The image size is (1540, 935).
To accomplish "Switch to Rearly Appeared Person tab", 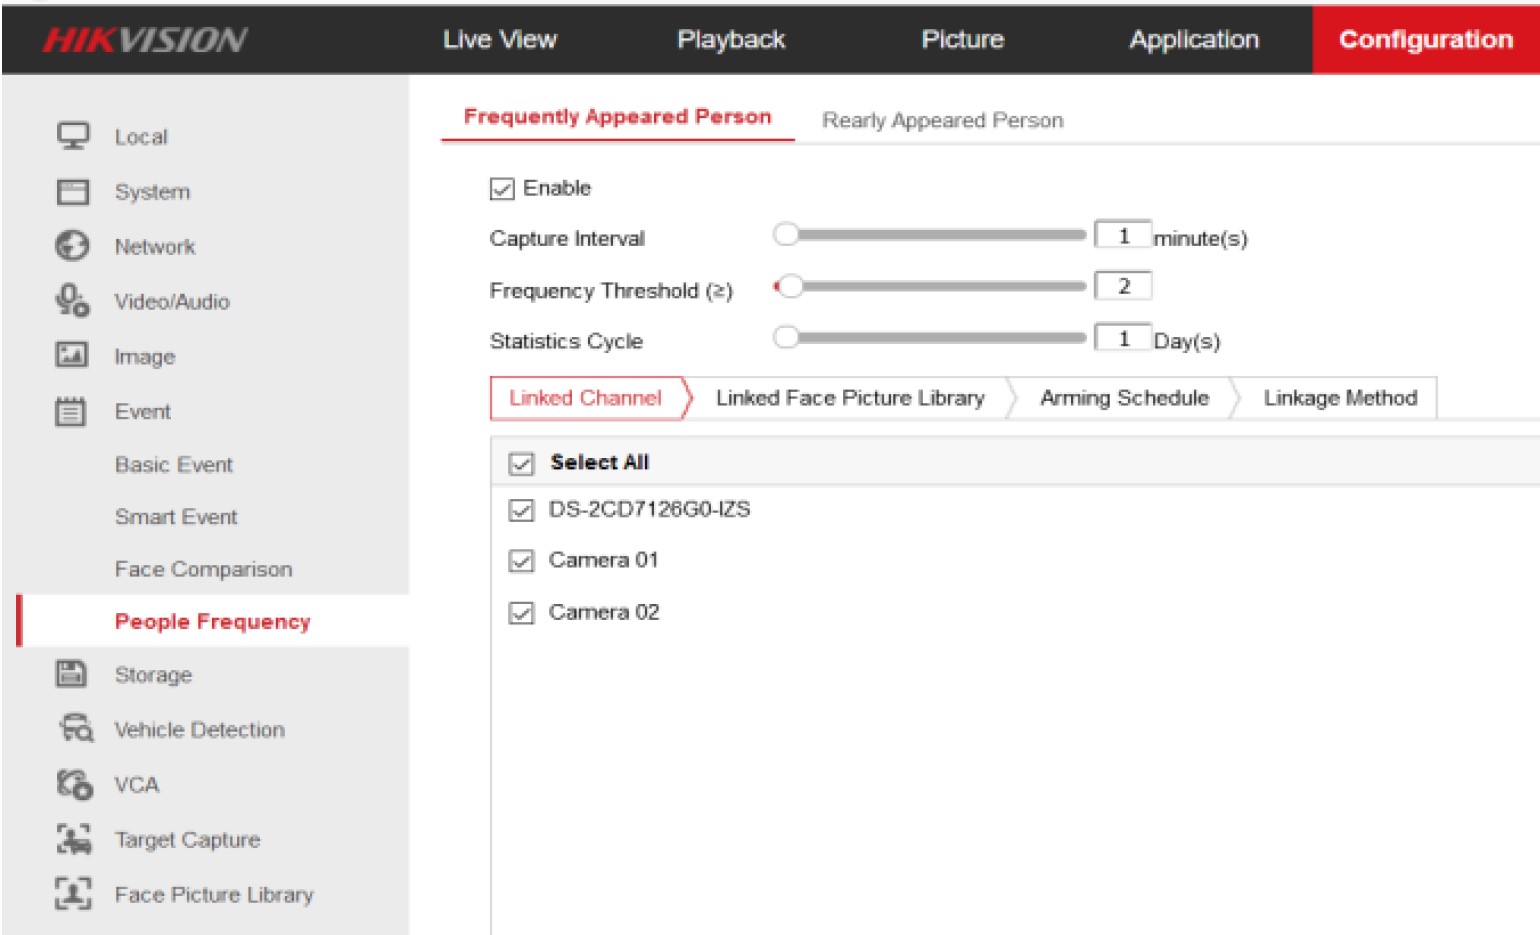I will tap(942, 120).
